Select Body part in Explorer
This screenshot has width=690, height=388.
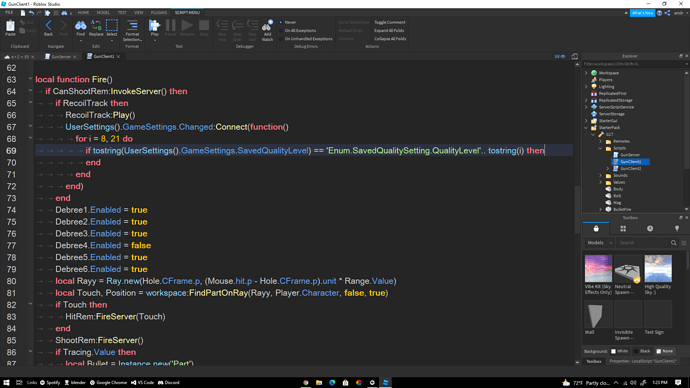click(x=618, y=189)
